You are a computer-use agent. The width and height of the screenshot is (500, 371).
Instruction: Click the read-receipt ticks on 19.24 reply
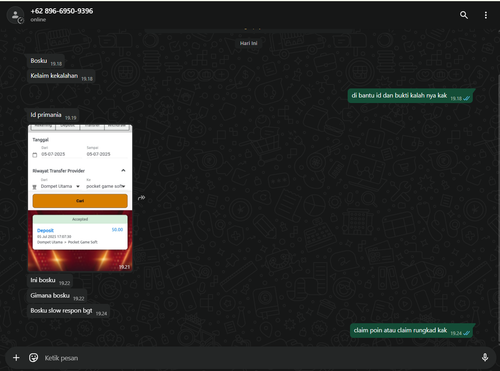pos(467,333)
